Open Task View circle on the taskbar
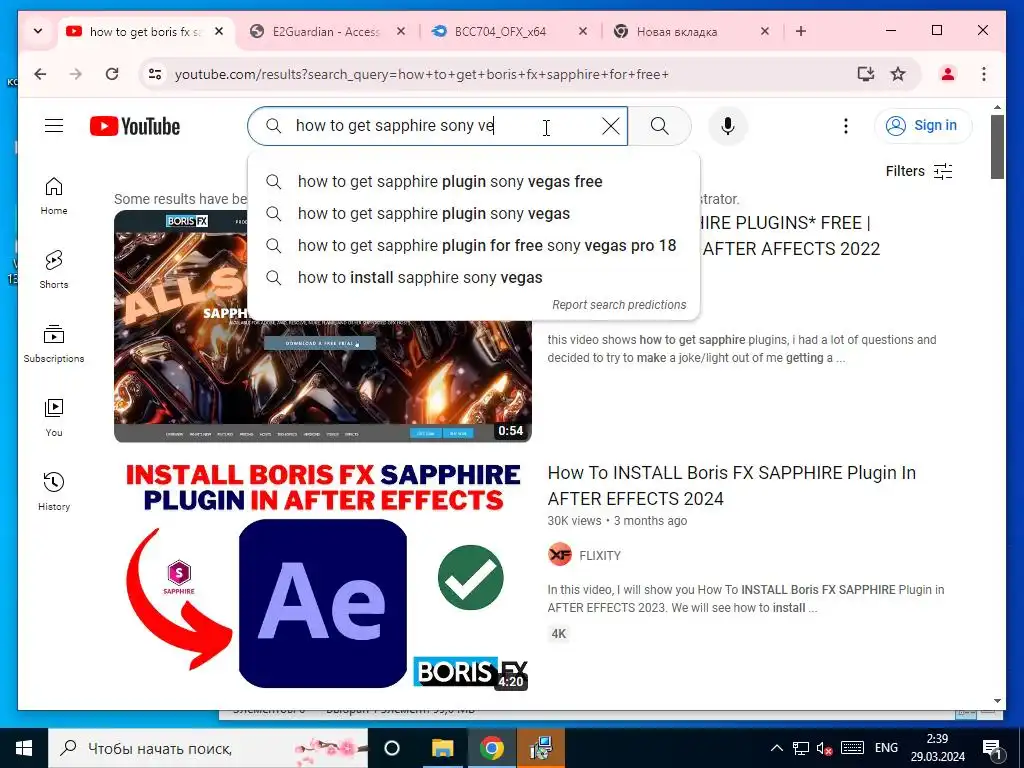The height and width of the screenshot is (768, 1024). [x=392, y=748]
